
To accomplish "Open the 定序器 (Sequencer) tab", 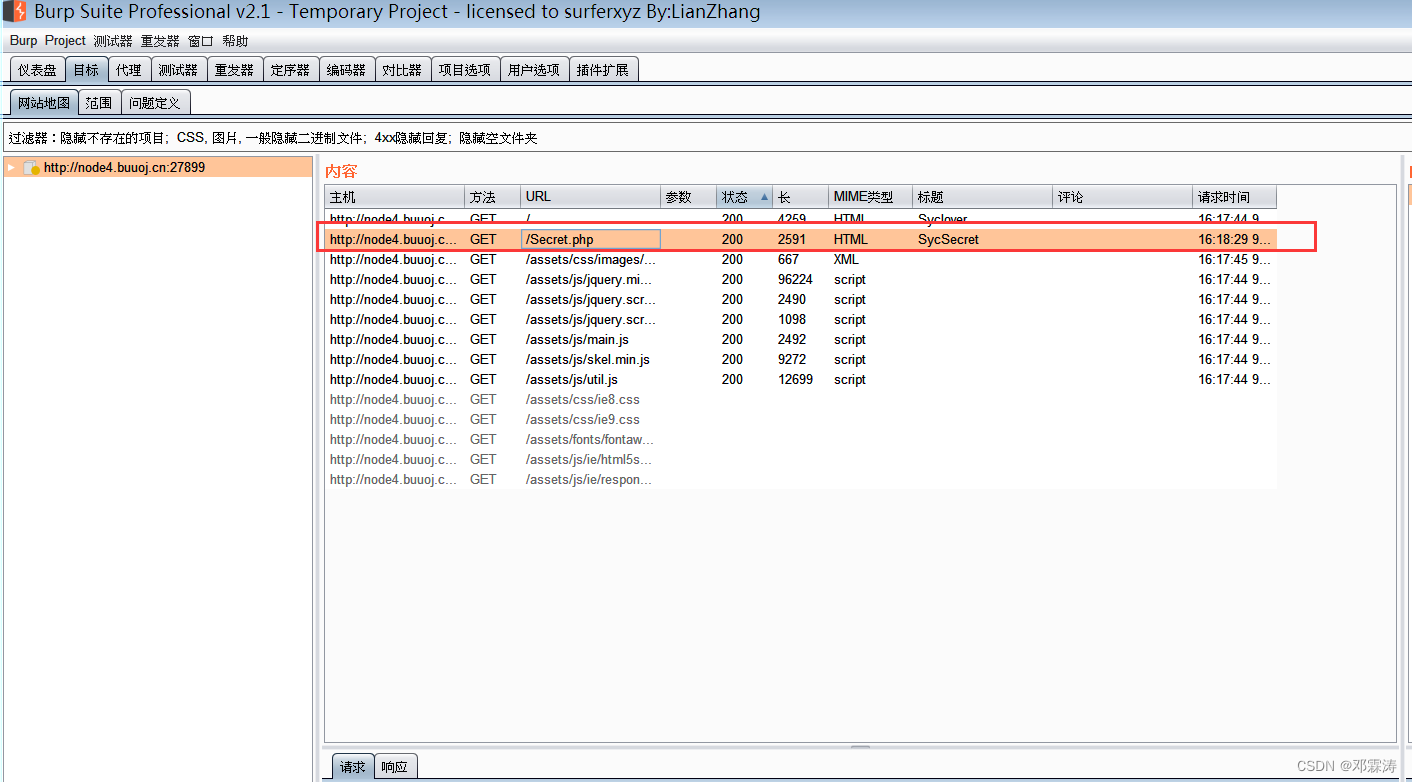I will [x=290, y=69].
